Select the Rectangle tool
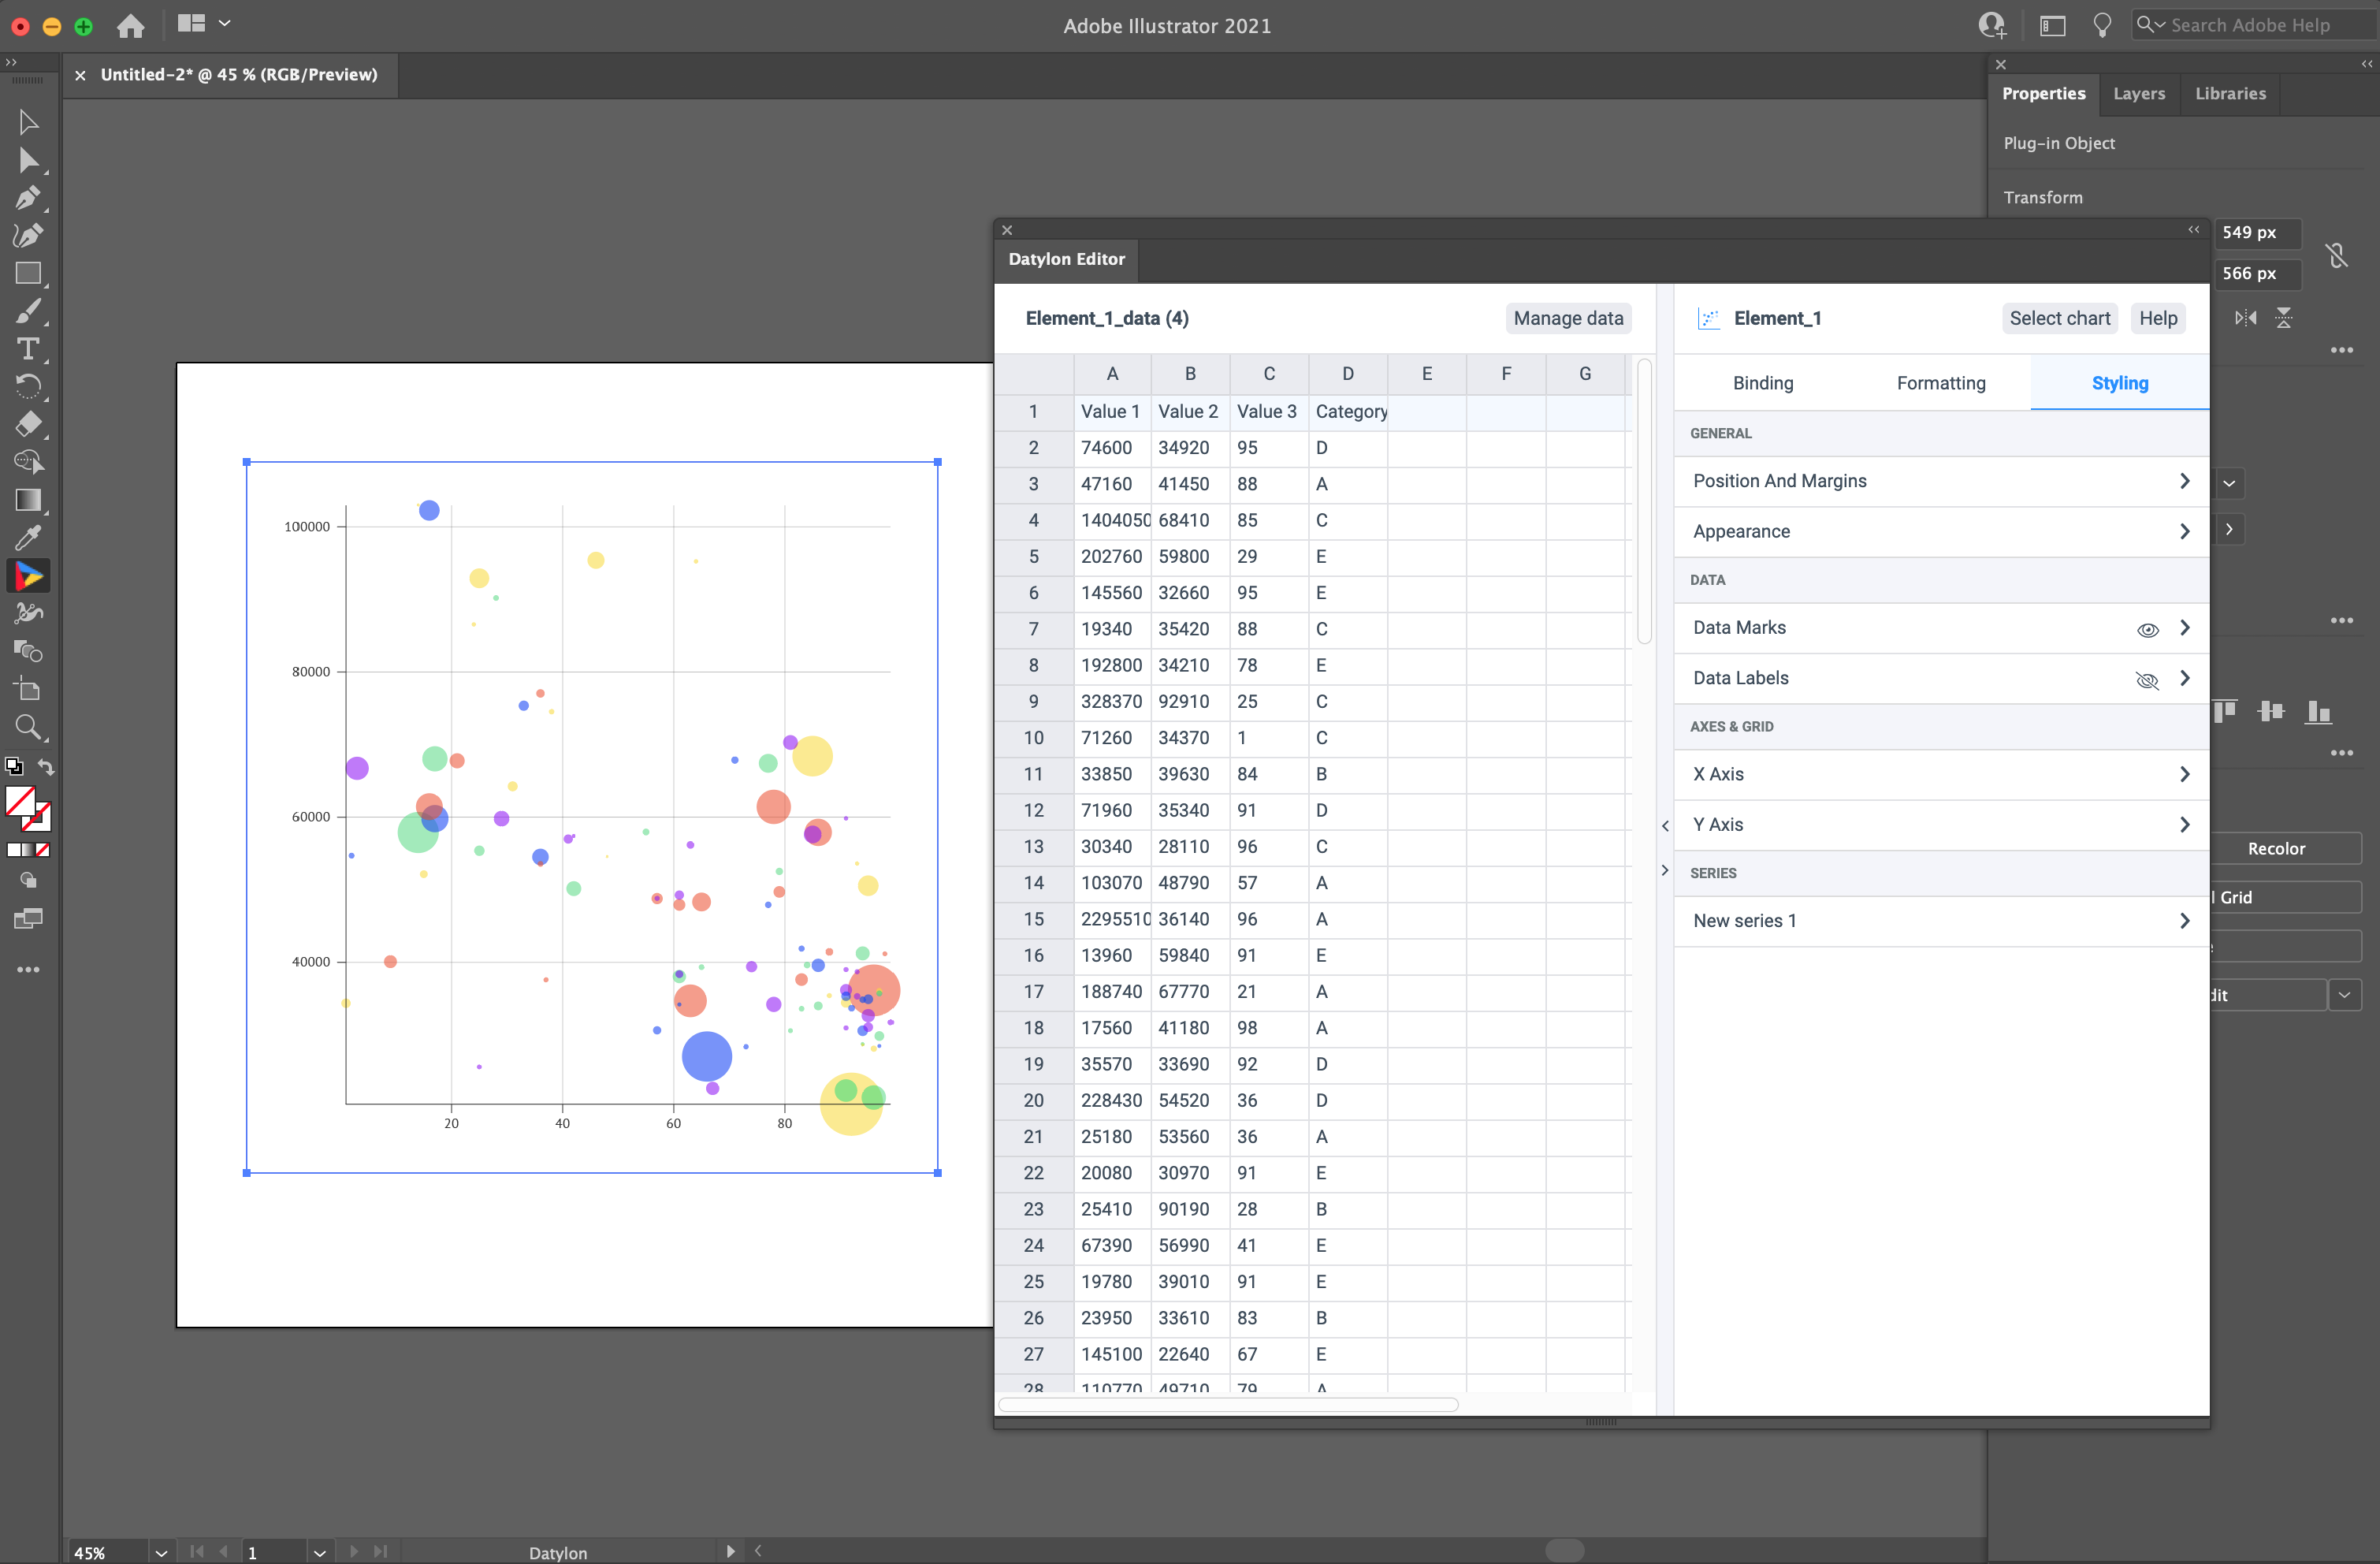The width and height of the screenshot is (2380, 1564). coord(28,273)
